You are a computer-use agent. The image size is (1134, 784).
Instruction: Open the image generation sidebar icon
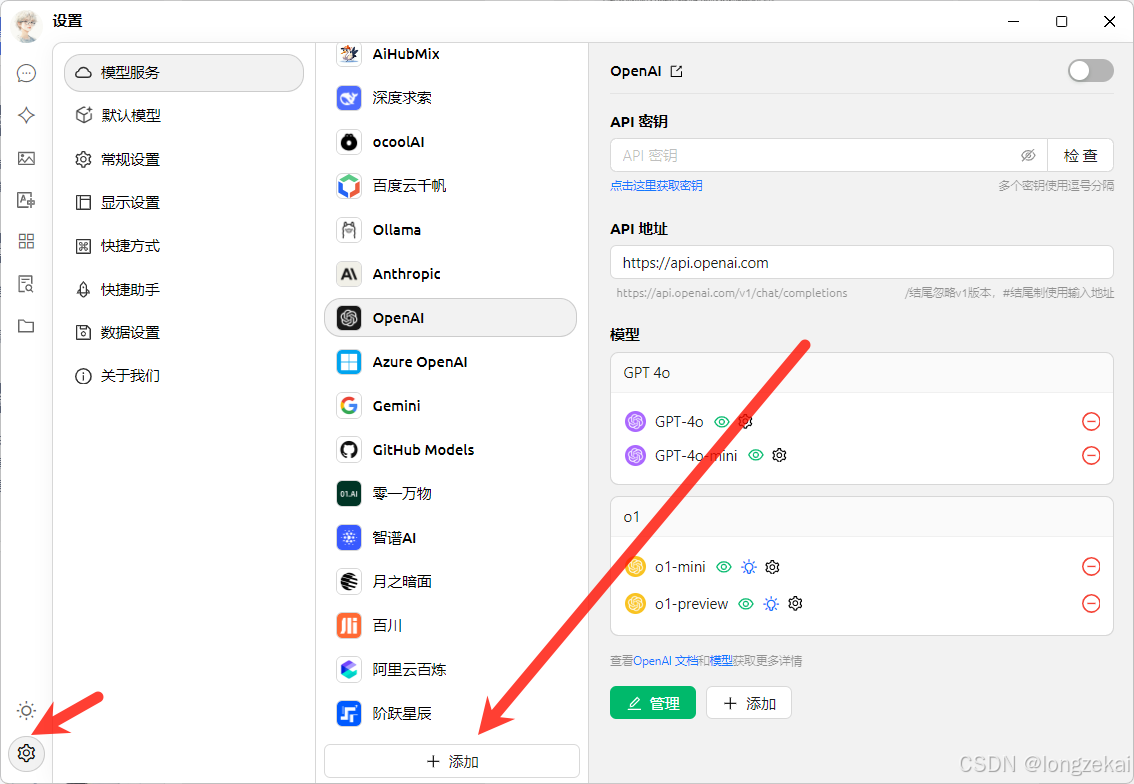click(26, 158)
